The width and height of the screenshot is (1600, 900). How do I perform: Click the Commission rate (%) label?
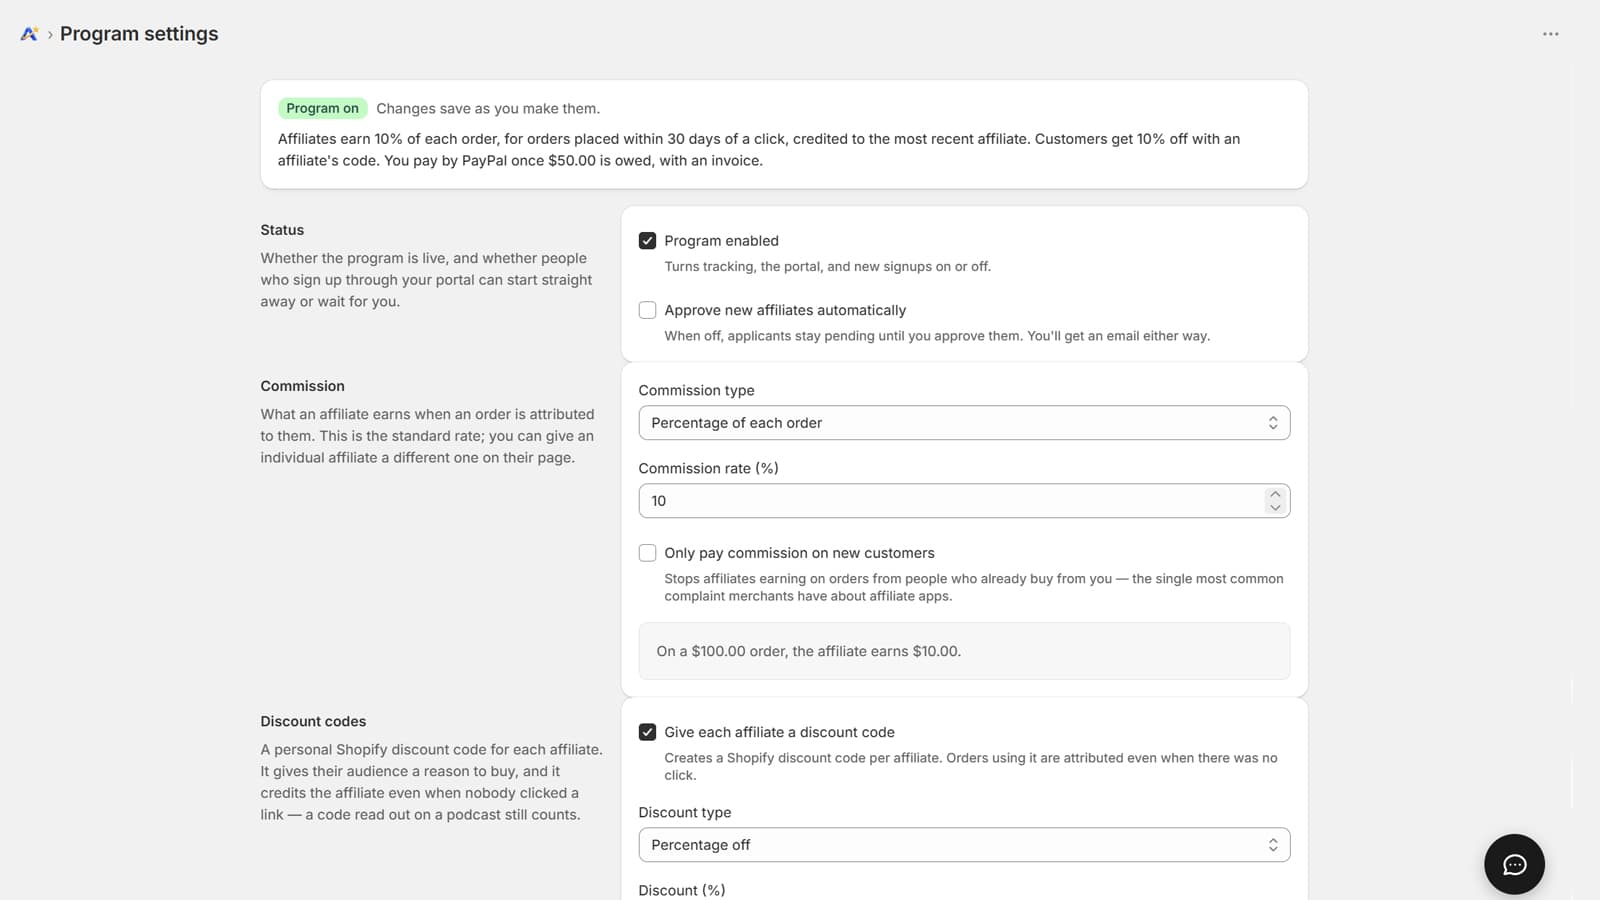pos(708,468)
